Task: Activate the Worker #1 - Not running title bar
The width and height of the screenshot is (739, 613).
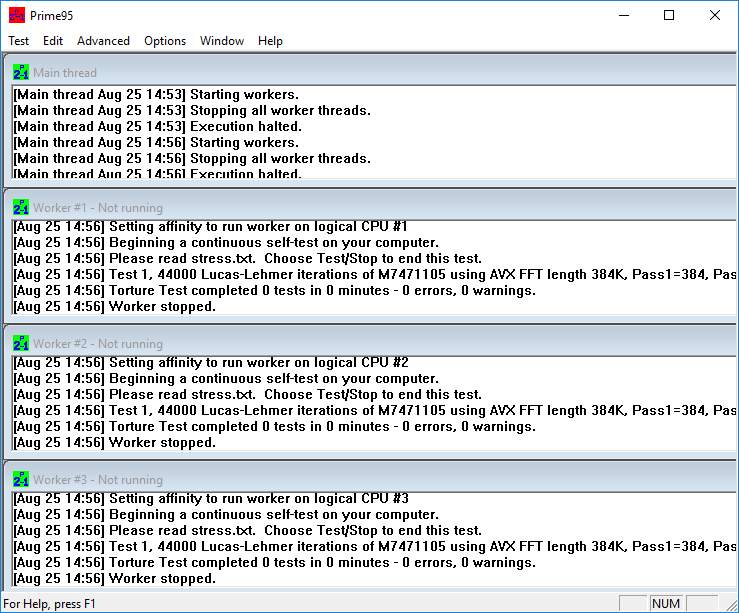Action: pyautogui.click(x=370, y=206)
